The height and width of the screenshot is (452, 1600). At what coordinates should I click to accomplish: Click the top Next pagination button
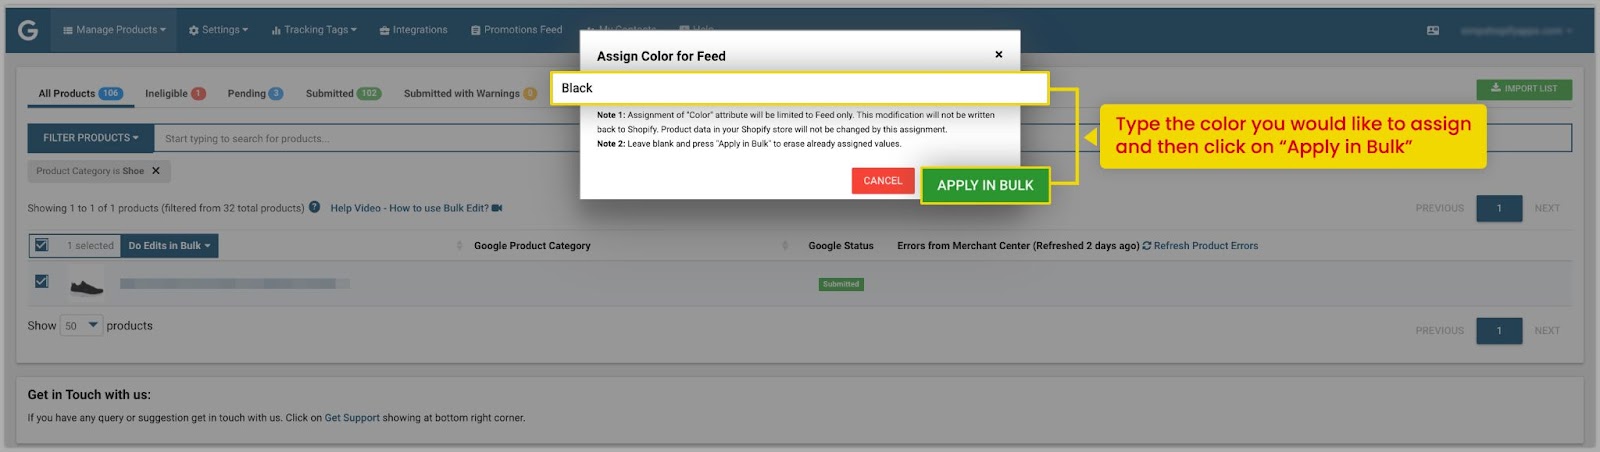coord(1547,208)
